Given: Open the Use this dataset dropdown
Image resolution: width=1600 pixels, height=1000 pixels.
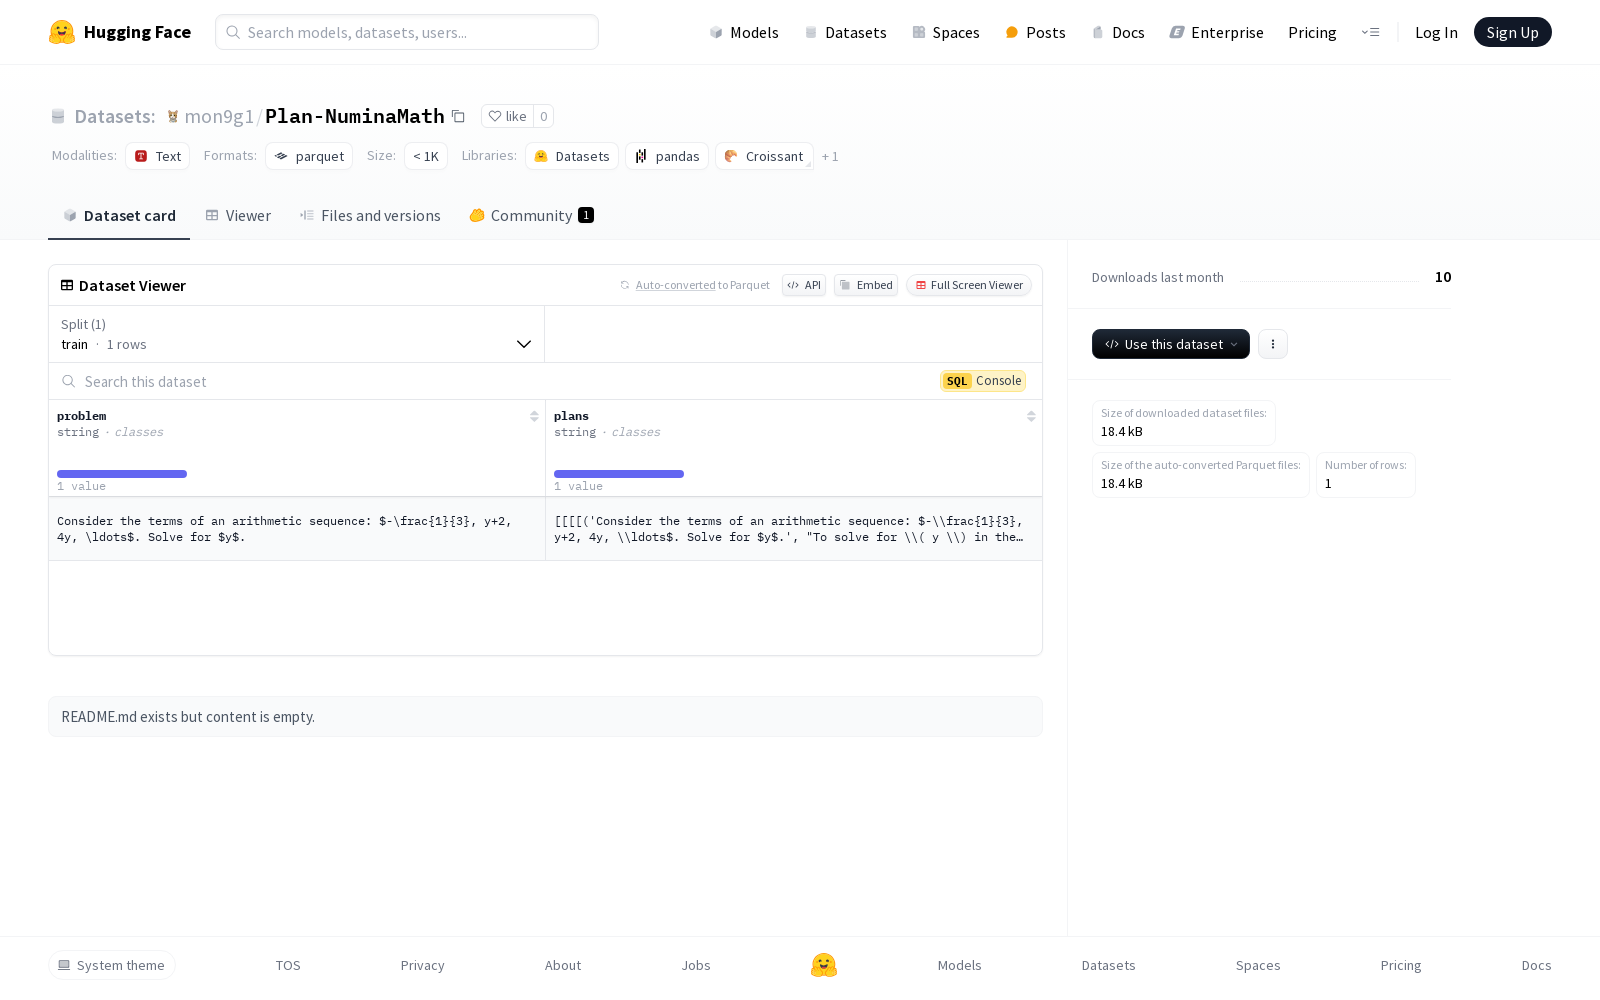Looking at the screenshot, I should click(x=1171, y=344).
